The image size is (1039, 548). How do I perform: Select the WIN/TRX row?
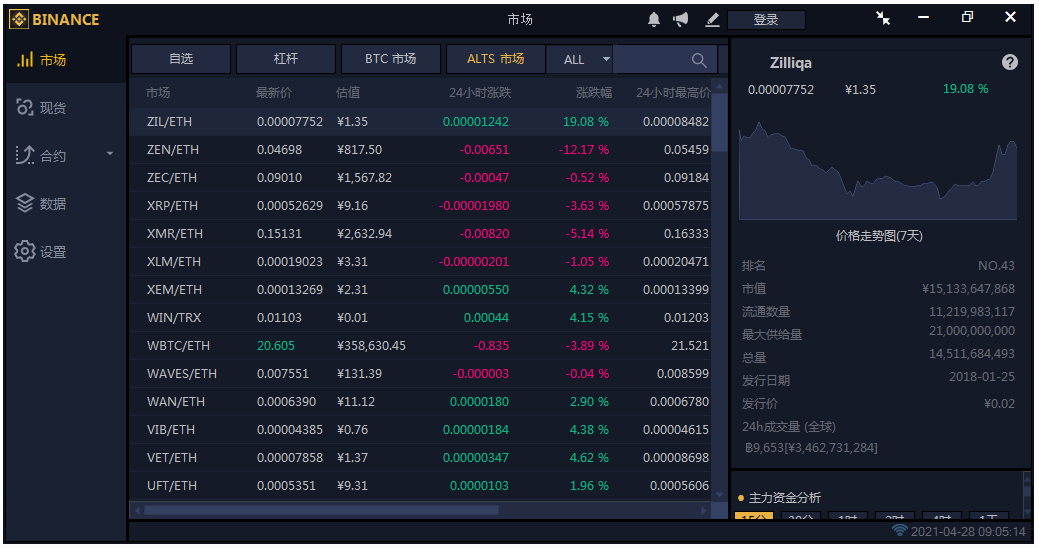click(x=420, y=317)
